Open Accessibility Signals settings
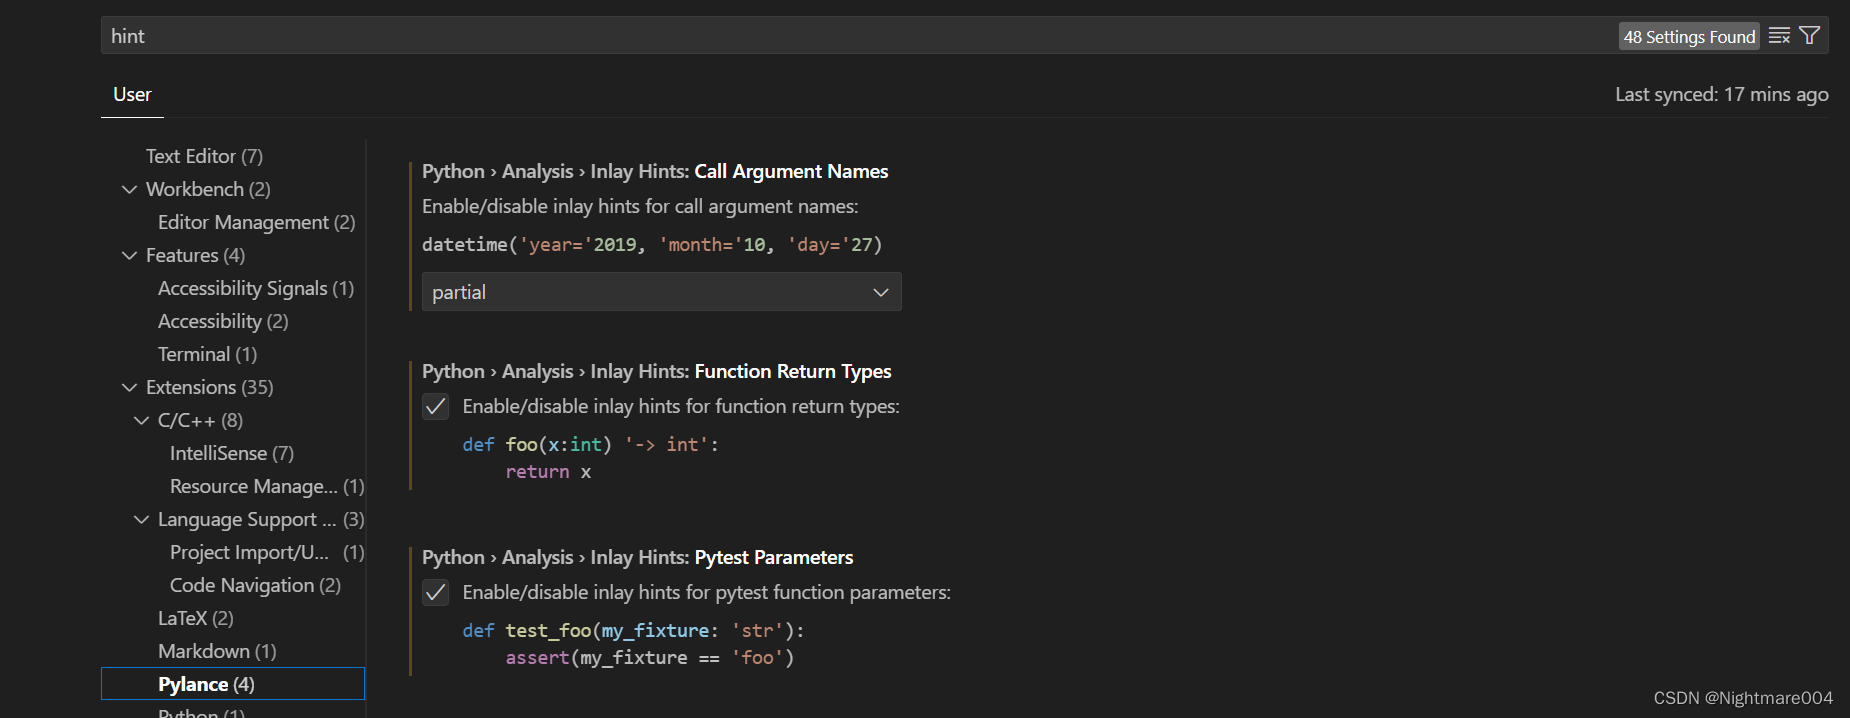This screenshot has width=1850, height=718. pos(255,288)
